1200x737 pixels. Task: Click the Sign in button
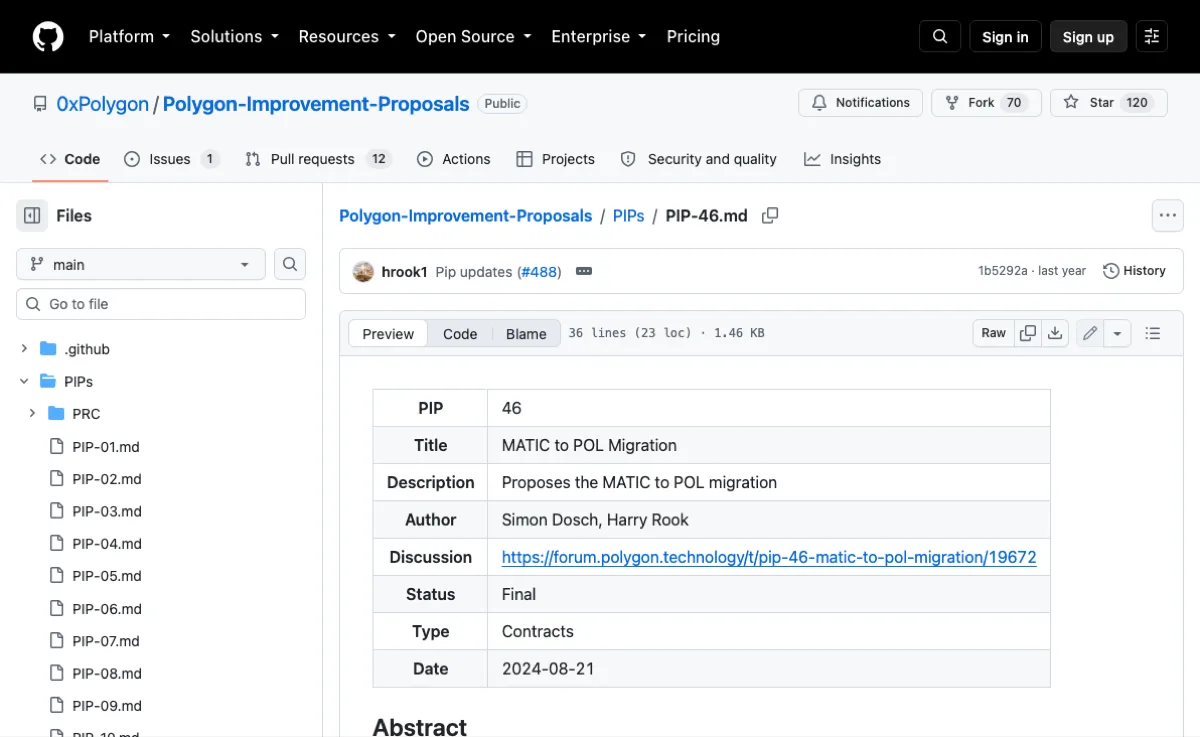click(1005, 37)
